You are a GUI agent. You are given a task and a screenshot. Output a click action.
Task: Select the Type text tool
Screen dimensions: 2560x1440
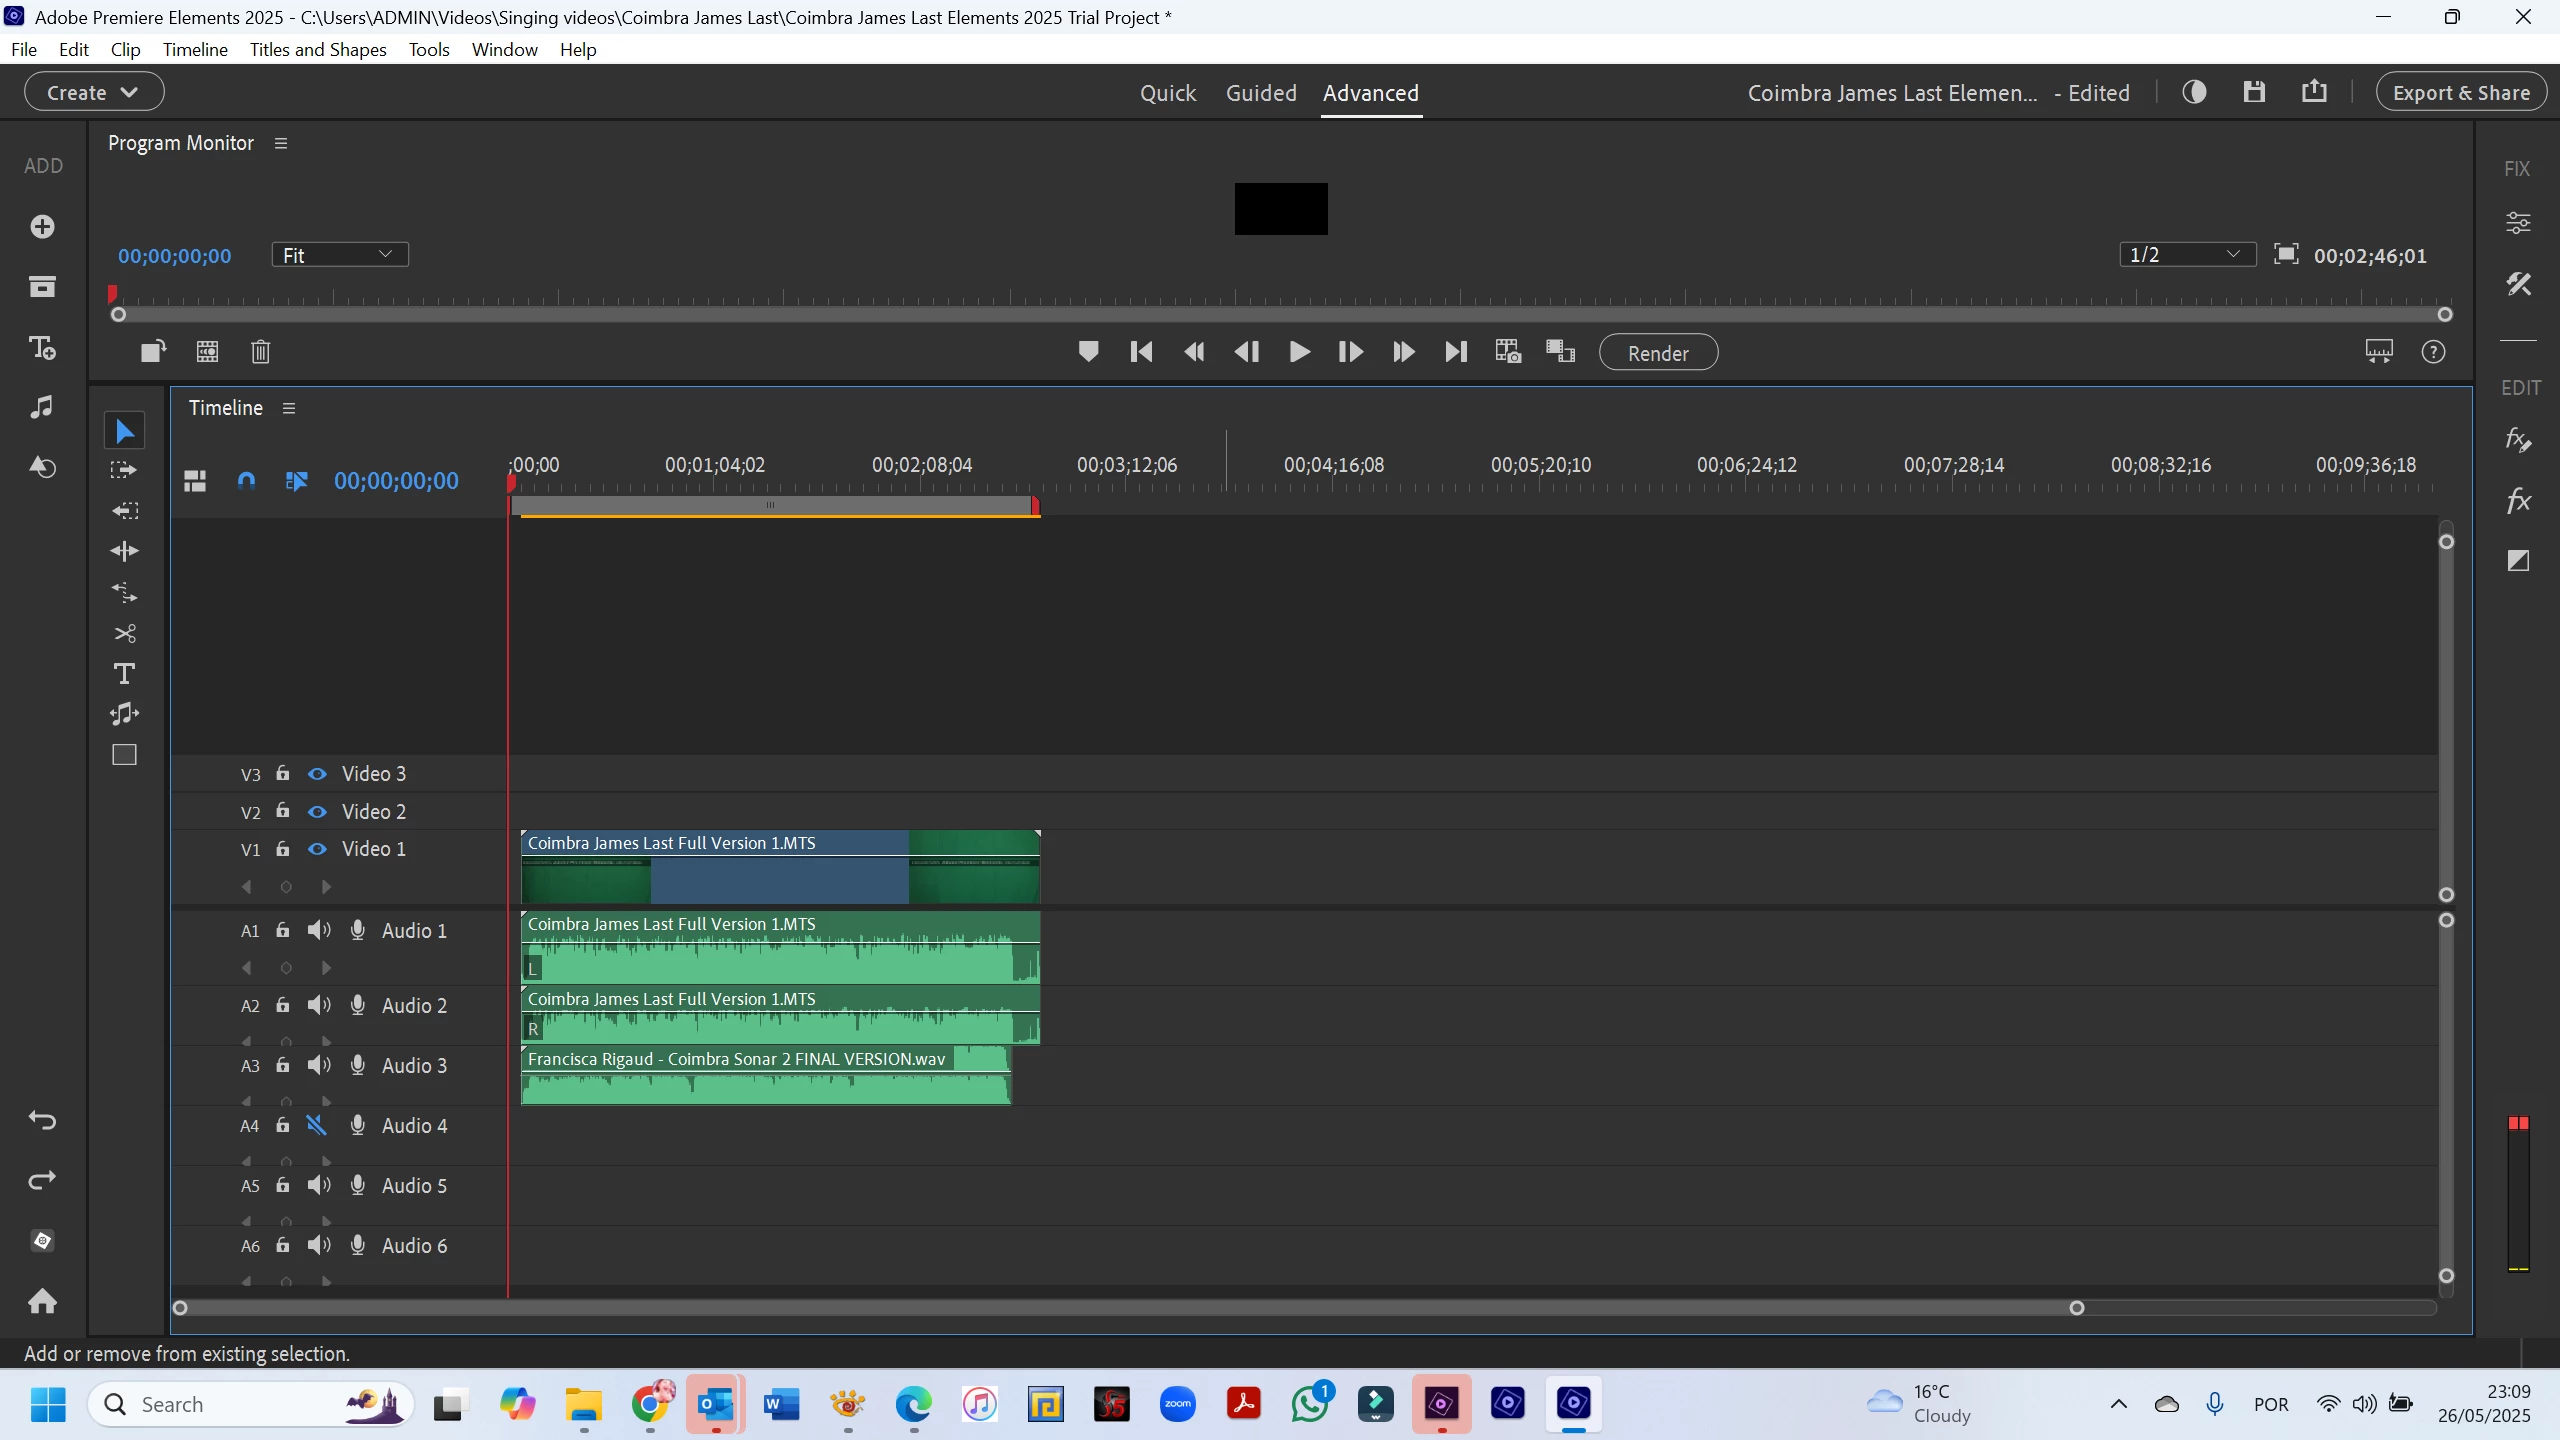point(124,674)
